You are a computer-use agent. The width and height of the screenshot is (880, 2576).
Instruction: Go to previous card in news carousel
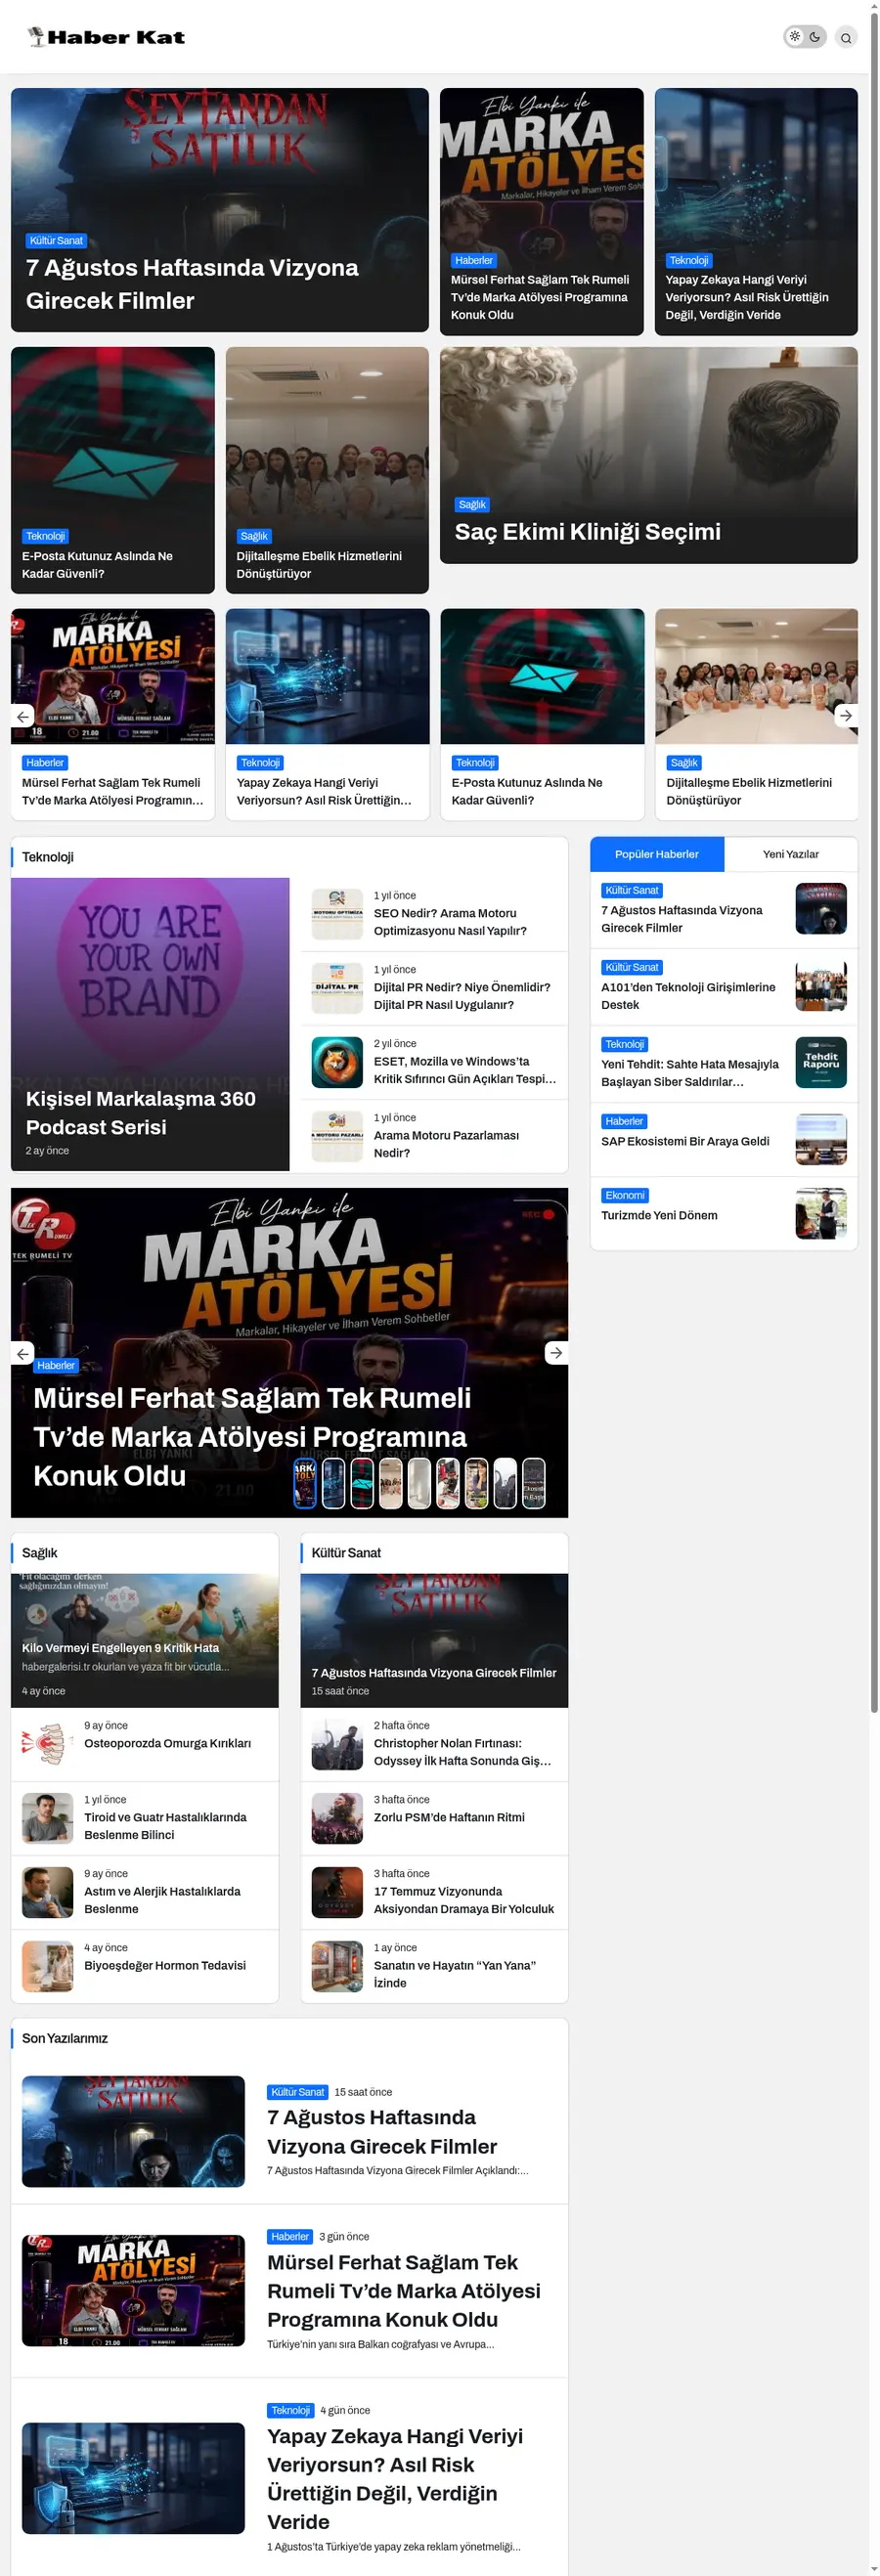22,715
